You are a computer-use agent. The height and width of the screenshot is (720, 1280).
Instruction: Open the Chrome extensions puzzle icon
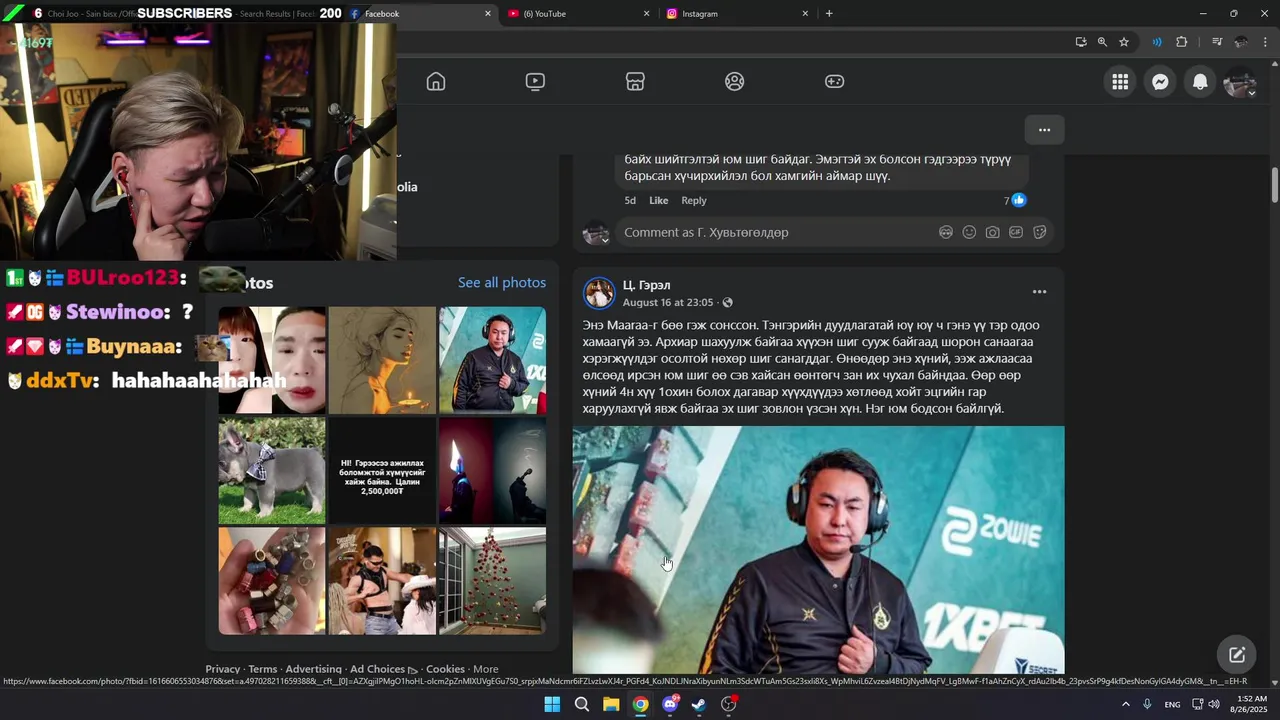[1182, 42]
